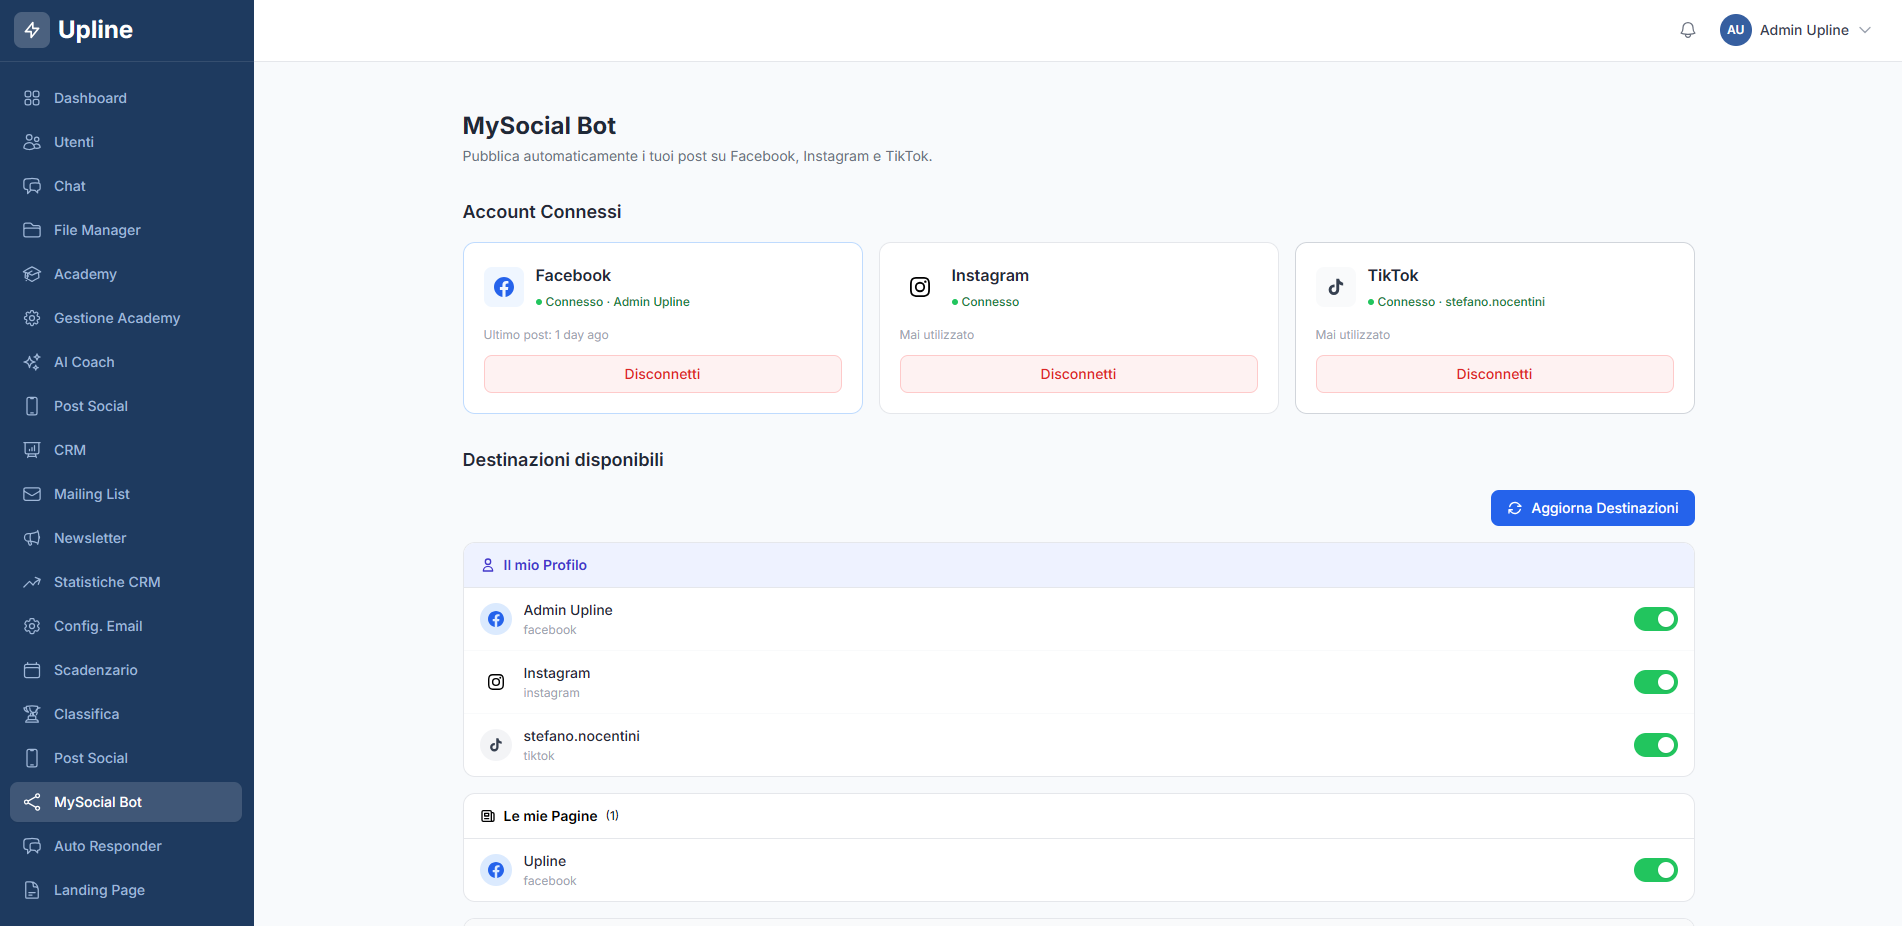Select Academy sidebar item
This screenshot has width=1902, height=926.
pyautogui.click(x=126, y=274)
